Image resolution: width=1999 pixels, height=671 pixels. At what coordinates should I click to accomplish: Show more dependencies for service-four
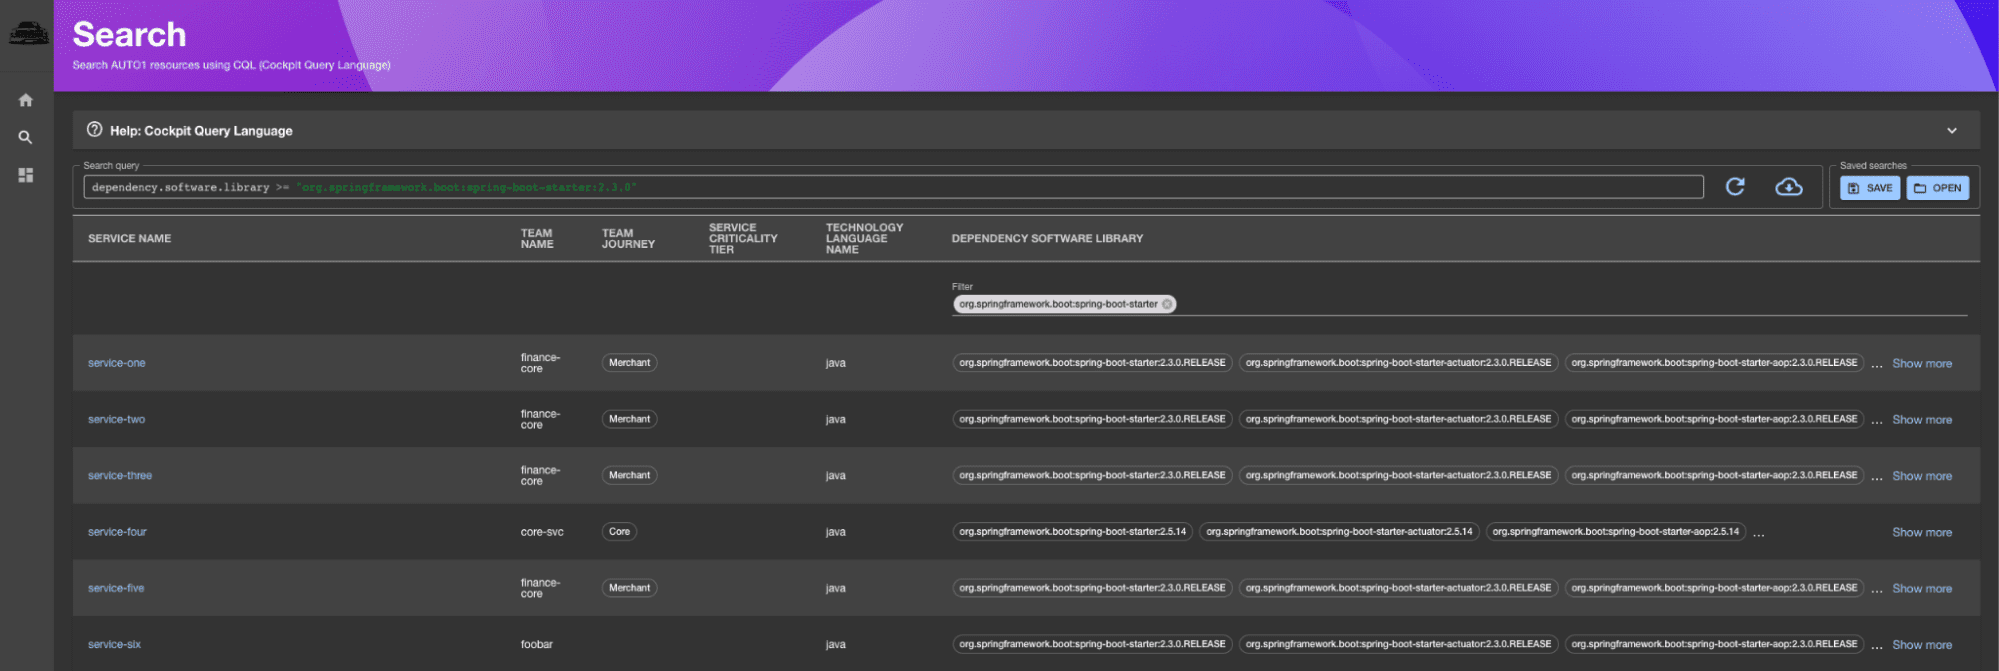click(1921, 533)
